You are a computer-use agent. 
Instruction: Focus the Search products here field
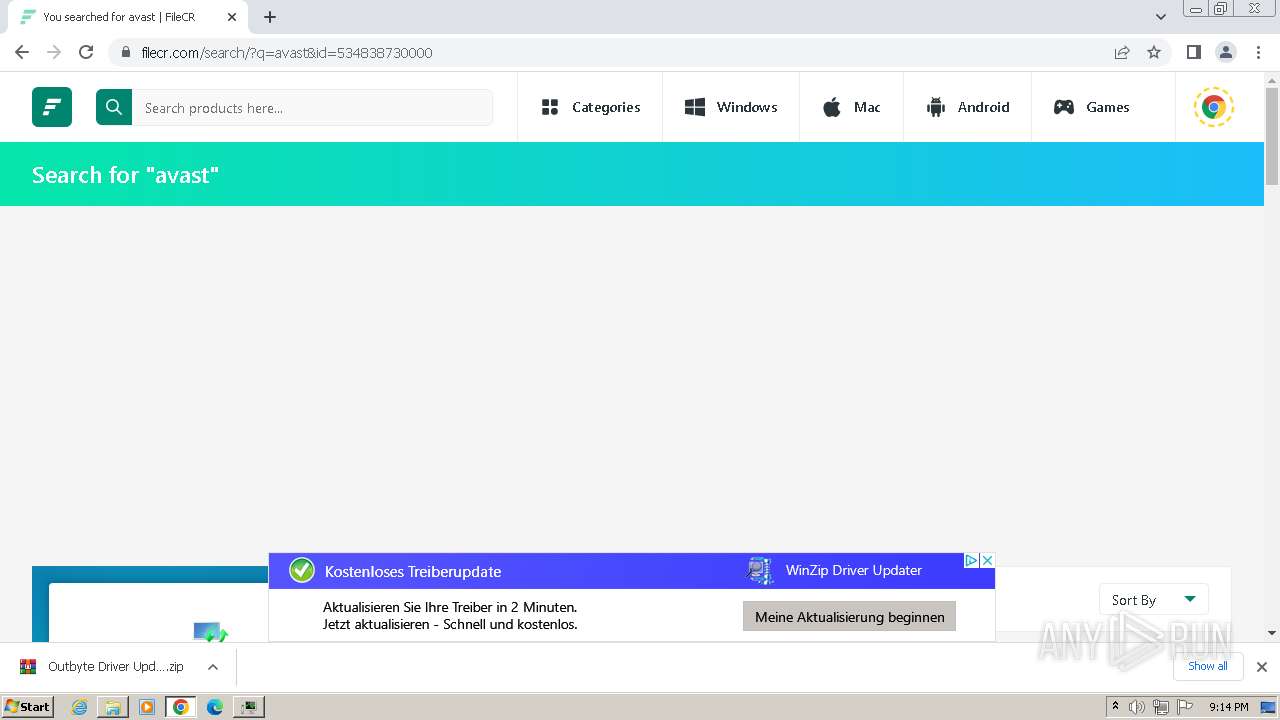312,107
